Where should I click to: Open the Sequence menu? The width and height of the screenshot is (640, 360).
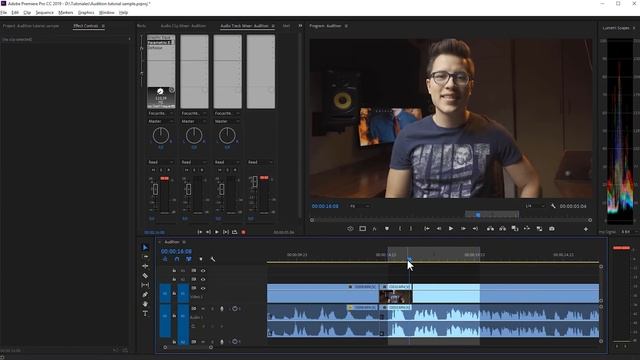[44, 13]
